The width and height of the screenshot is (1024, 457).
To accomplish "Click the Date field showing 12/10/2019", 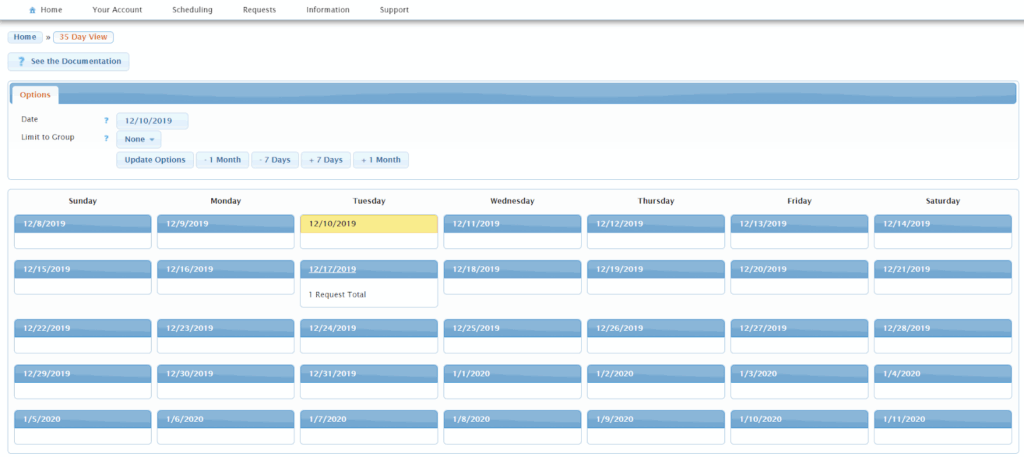I will click(152, 121).
